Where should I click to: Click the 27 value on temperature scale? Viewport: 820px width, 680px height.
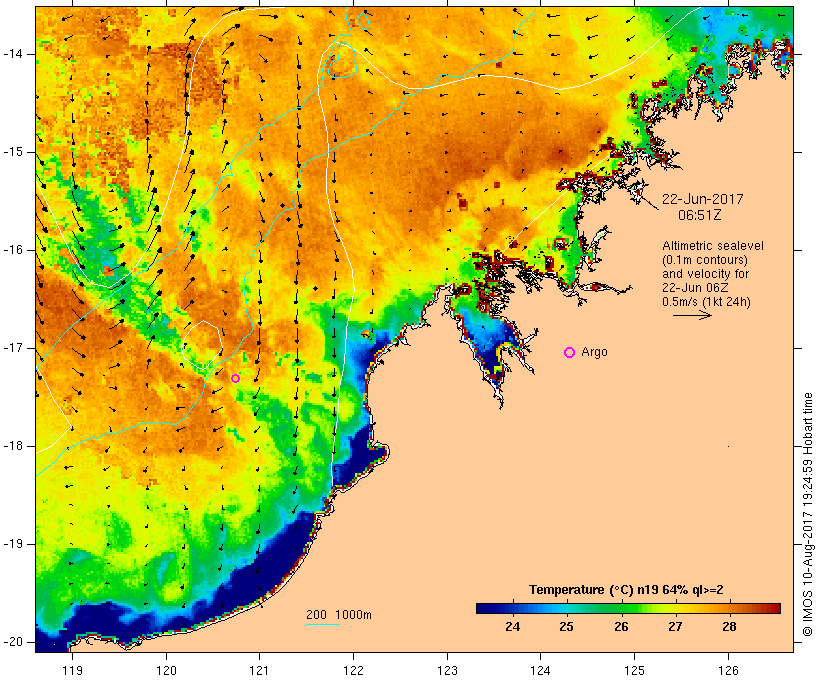(x=675, y=627)
